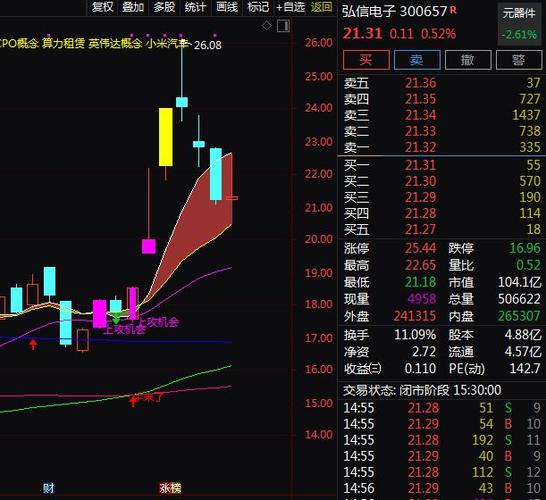Add stock via +自选 button

pos(290,7)
